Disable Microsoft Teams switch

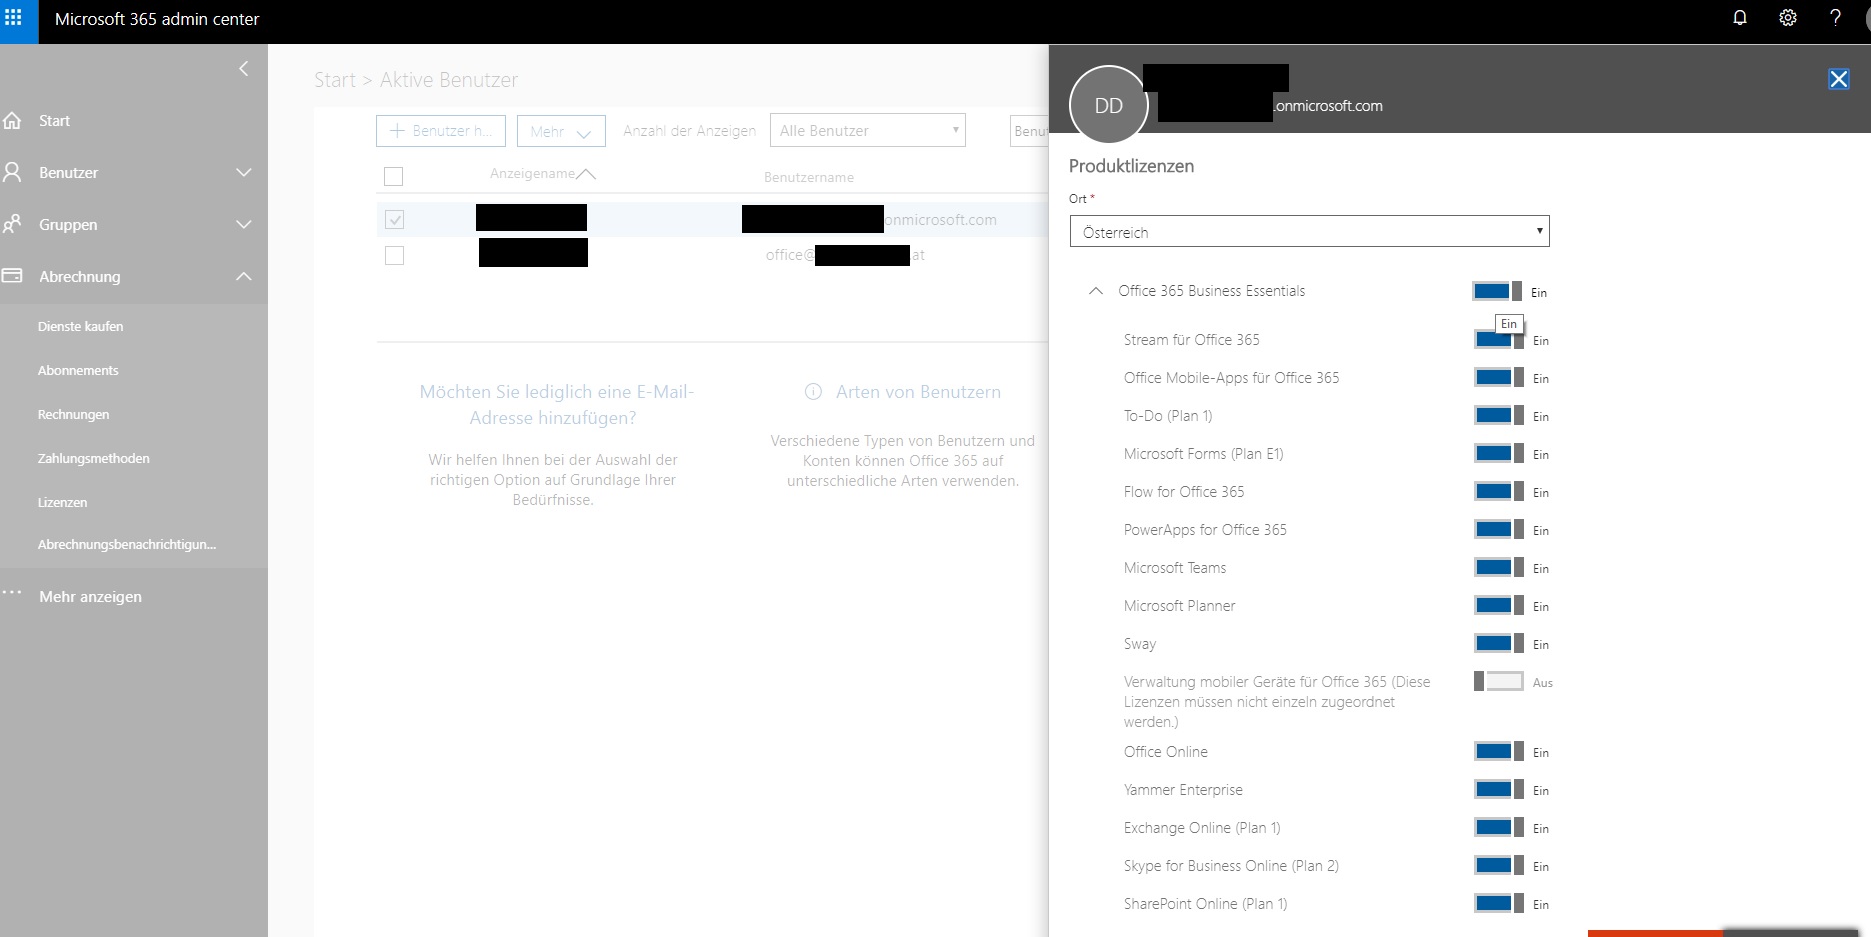pos(1499,567)
